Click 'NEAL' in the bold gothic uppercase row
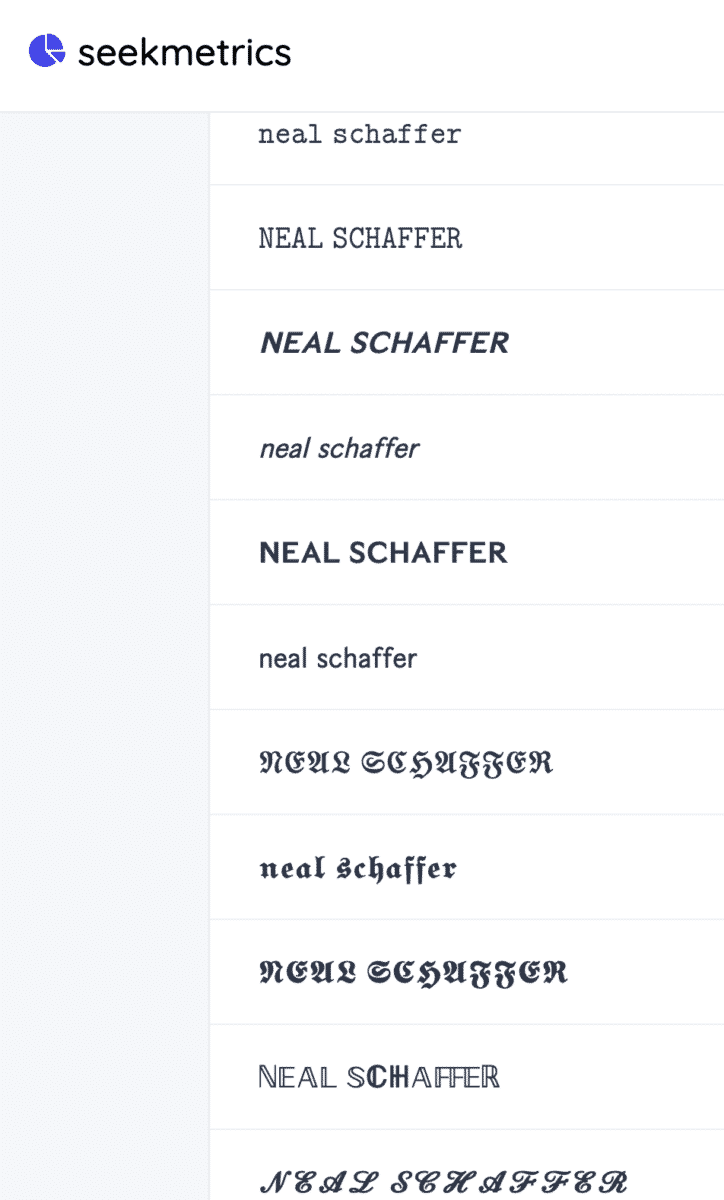Viewport: 724px width, 1200px height. 301,972
